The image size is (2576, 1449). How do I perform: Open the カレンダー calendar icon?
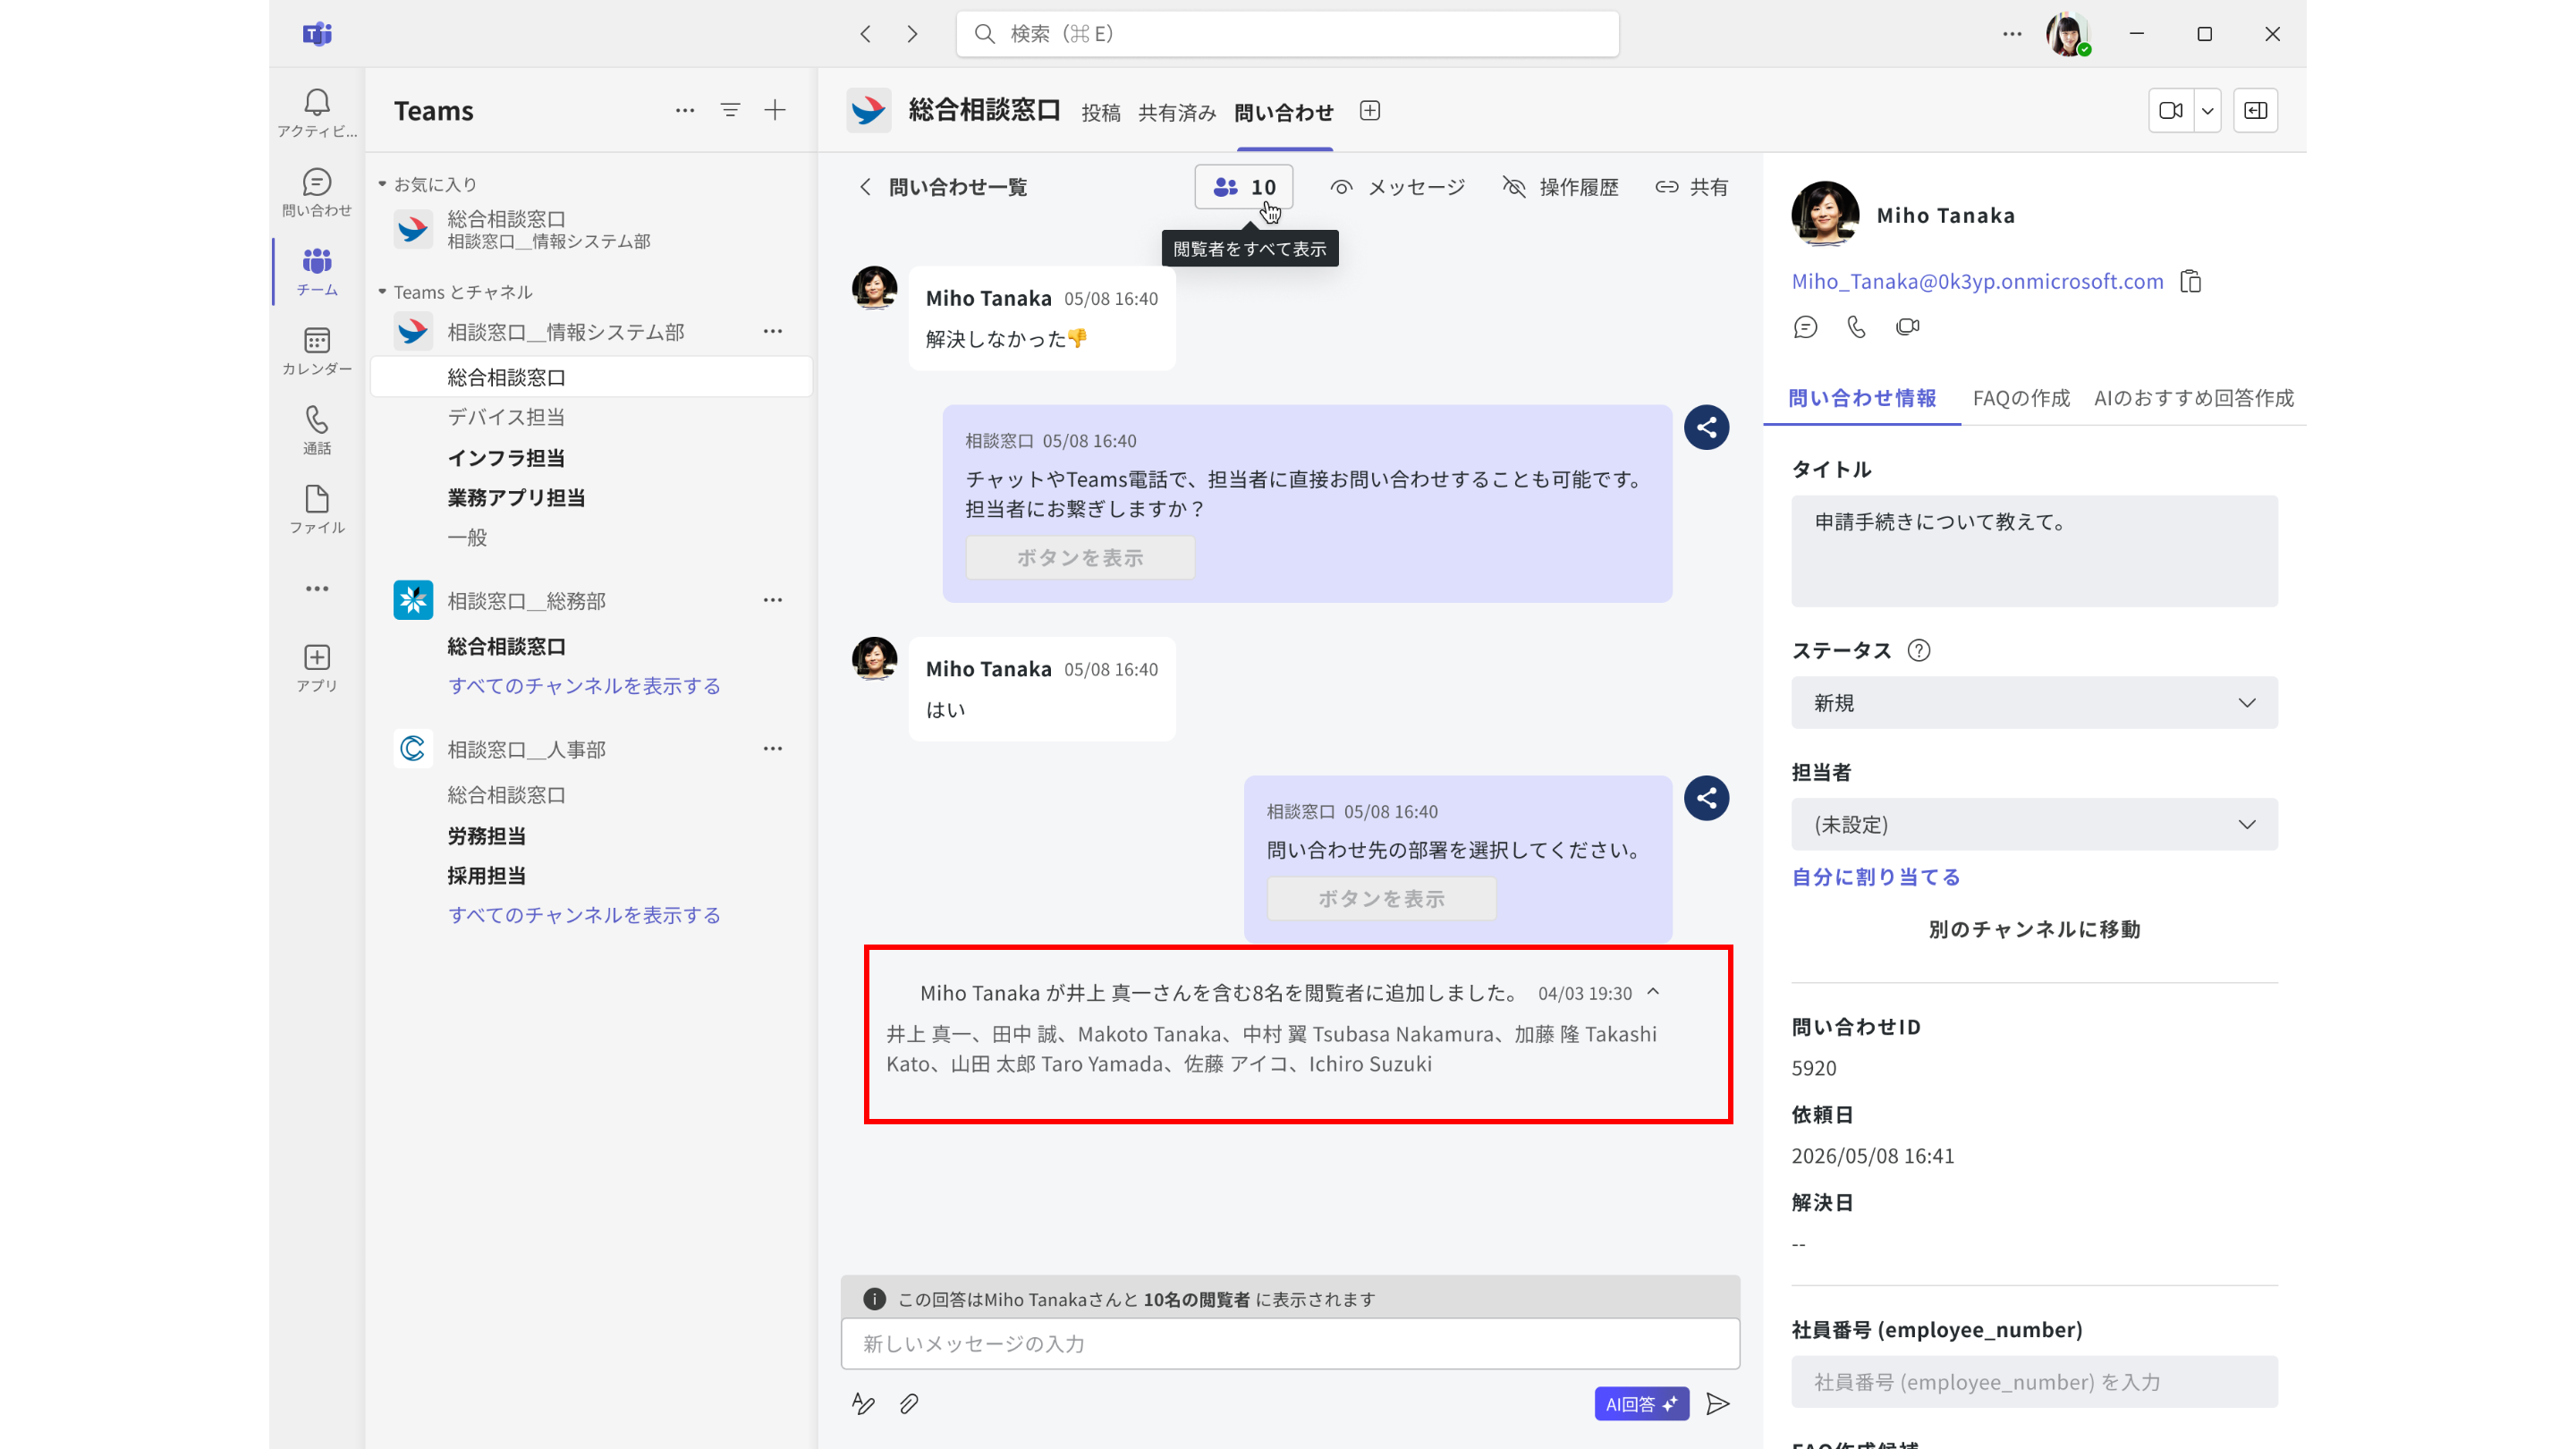pyautogui.click(x=317, y=350)
